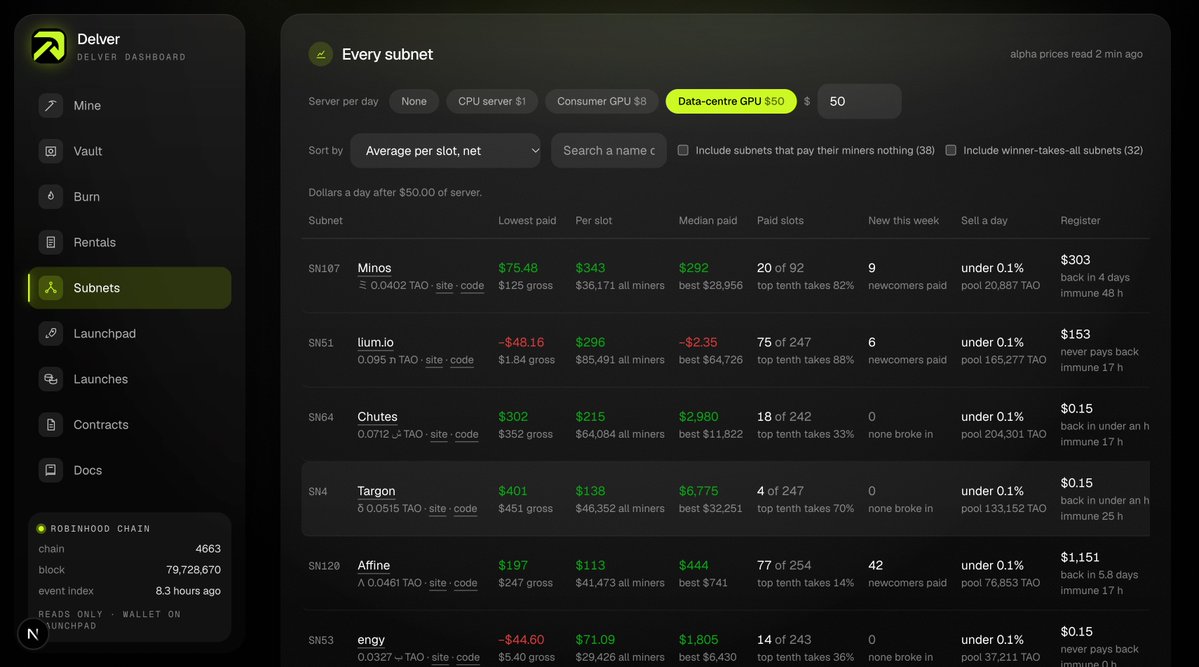Open the Burn menu item
Viewport: 1199px width, 667px height.
pos(129,197)
